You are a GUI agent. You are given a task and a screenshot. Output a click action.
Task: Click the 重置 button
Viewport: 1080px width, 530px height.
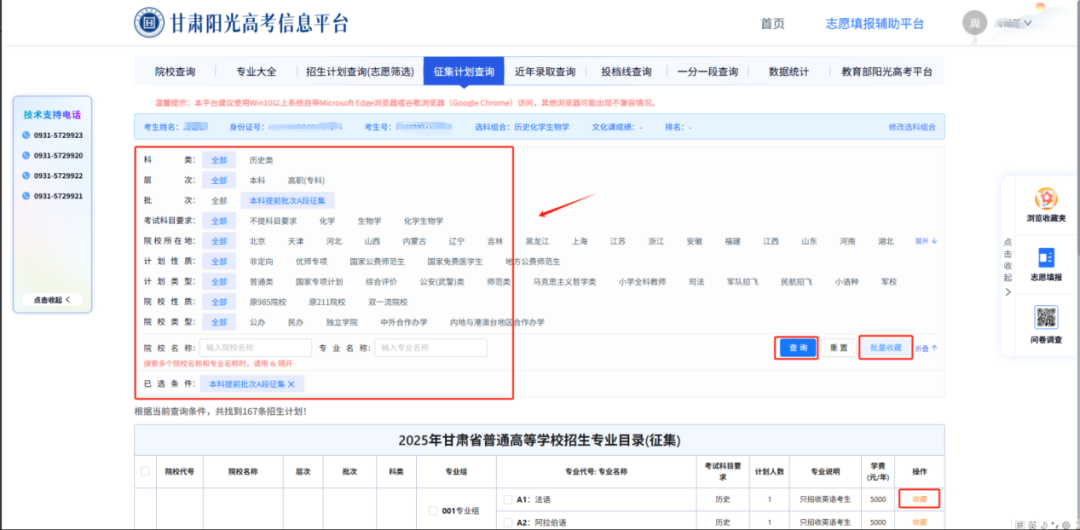pyautogui.click(x=838, y=348)
